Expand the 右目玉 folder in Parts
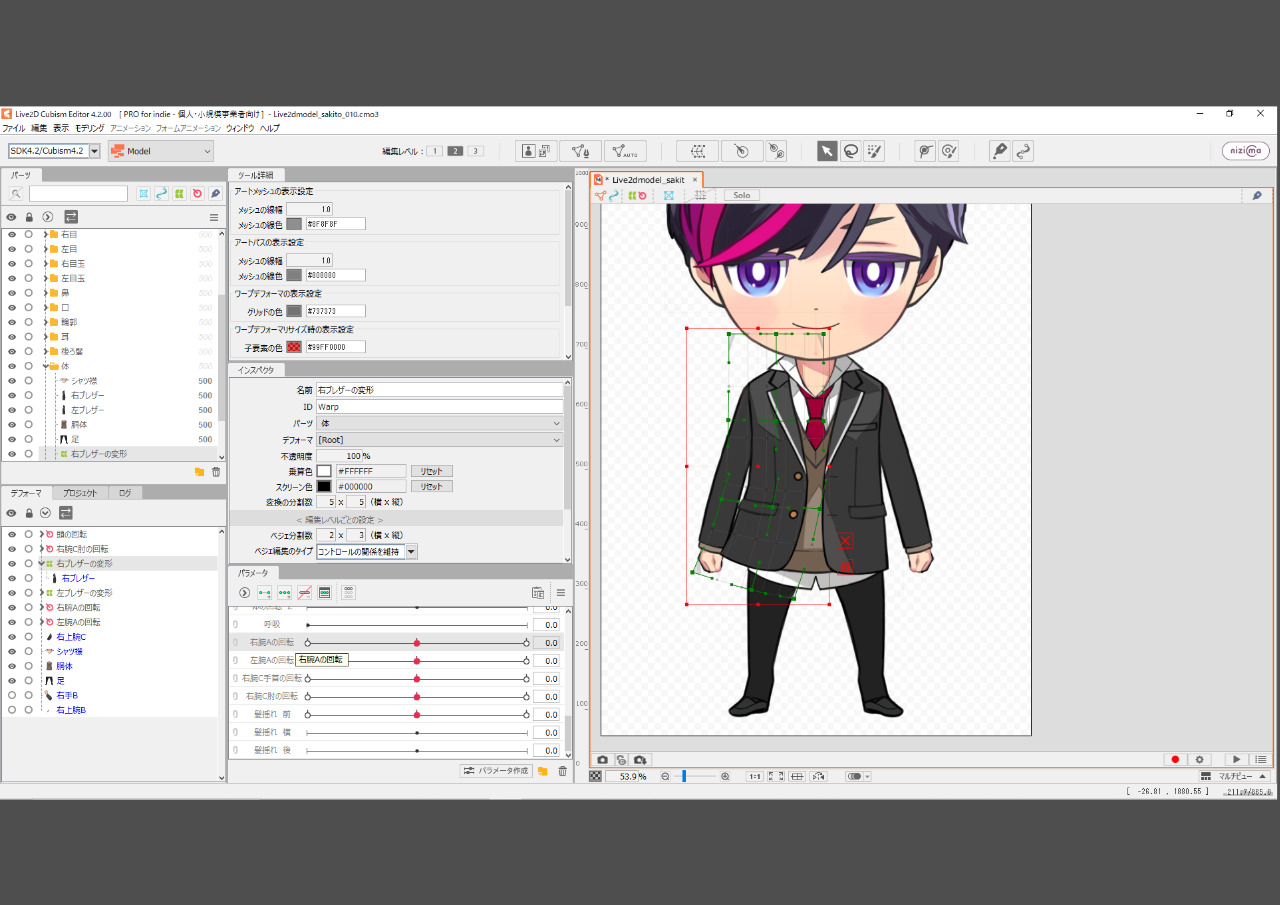Viewport: 1280px width, 905px height. (44, 263)
